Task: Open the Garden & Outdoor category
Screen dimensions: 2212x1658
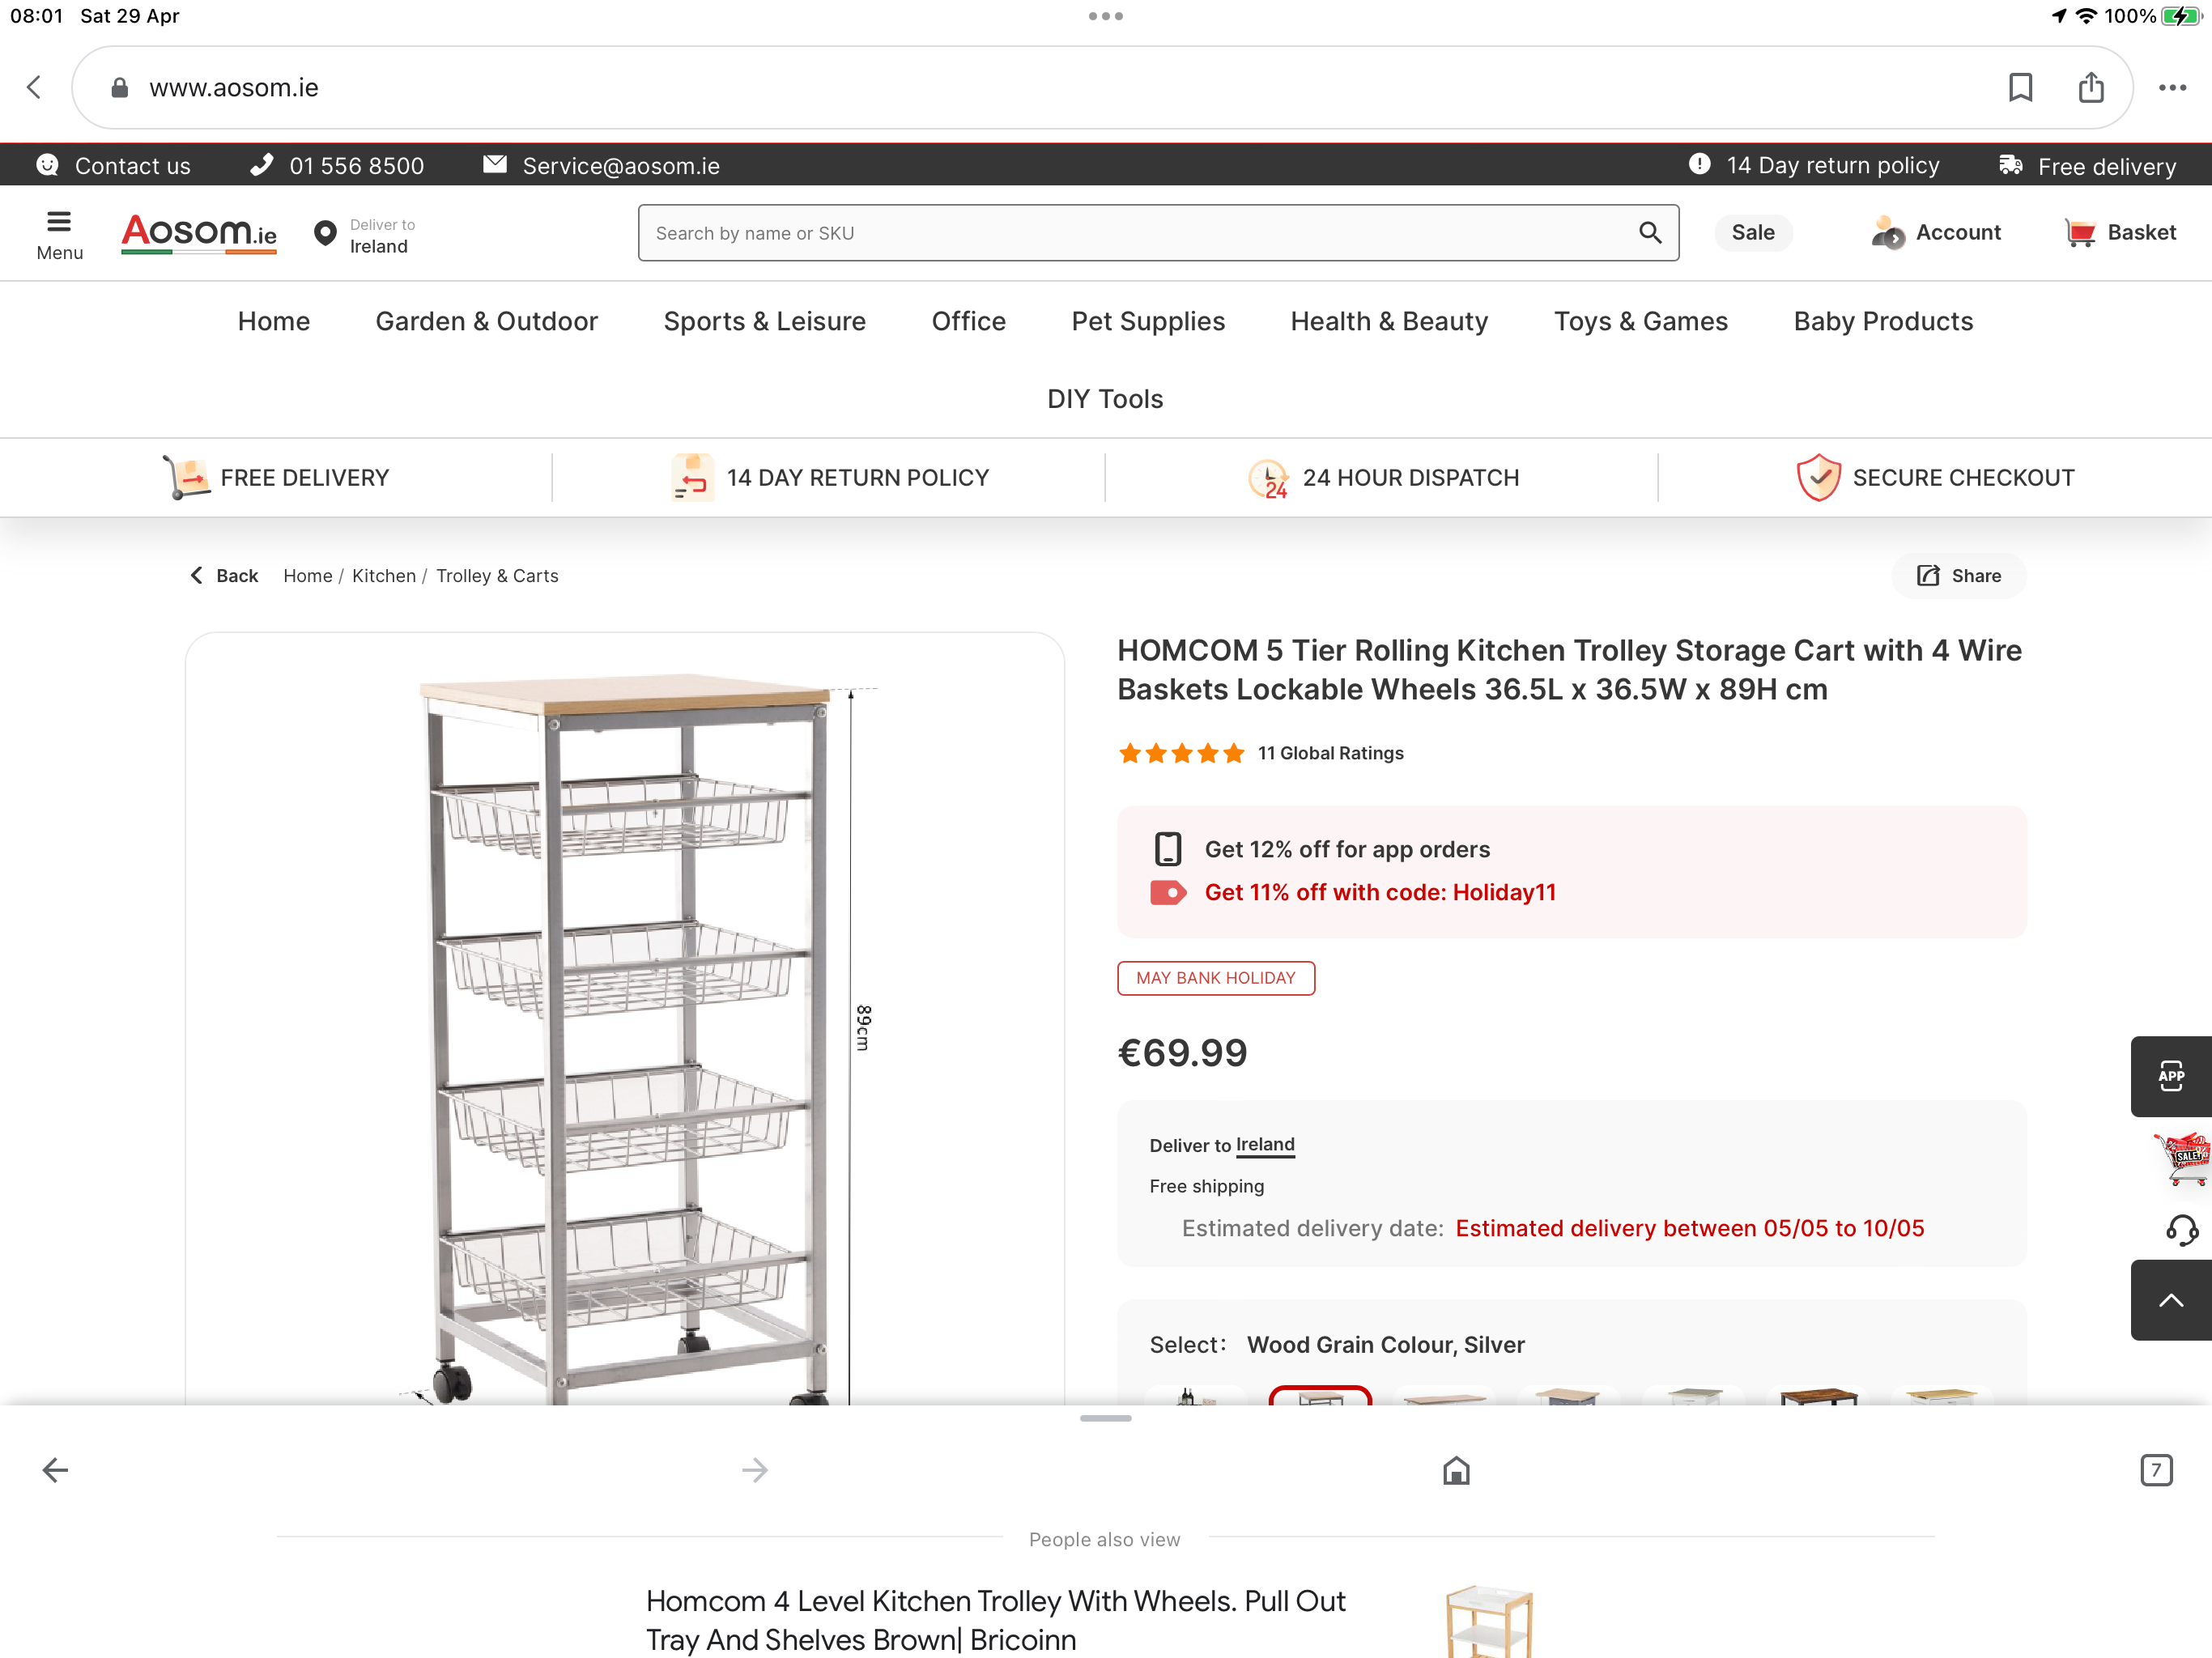Action: (486, 321)
